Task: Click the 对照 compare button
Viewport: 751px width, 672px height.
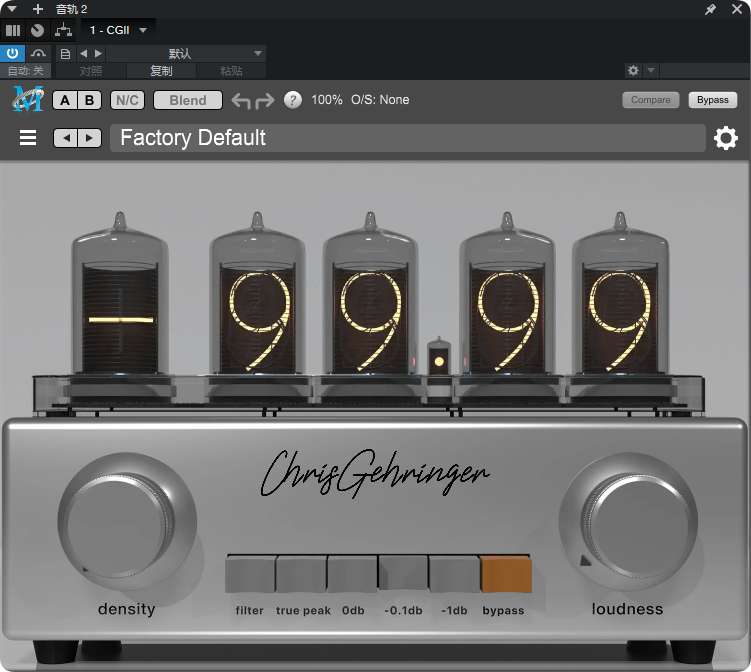Action: coord(91,71)
